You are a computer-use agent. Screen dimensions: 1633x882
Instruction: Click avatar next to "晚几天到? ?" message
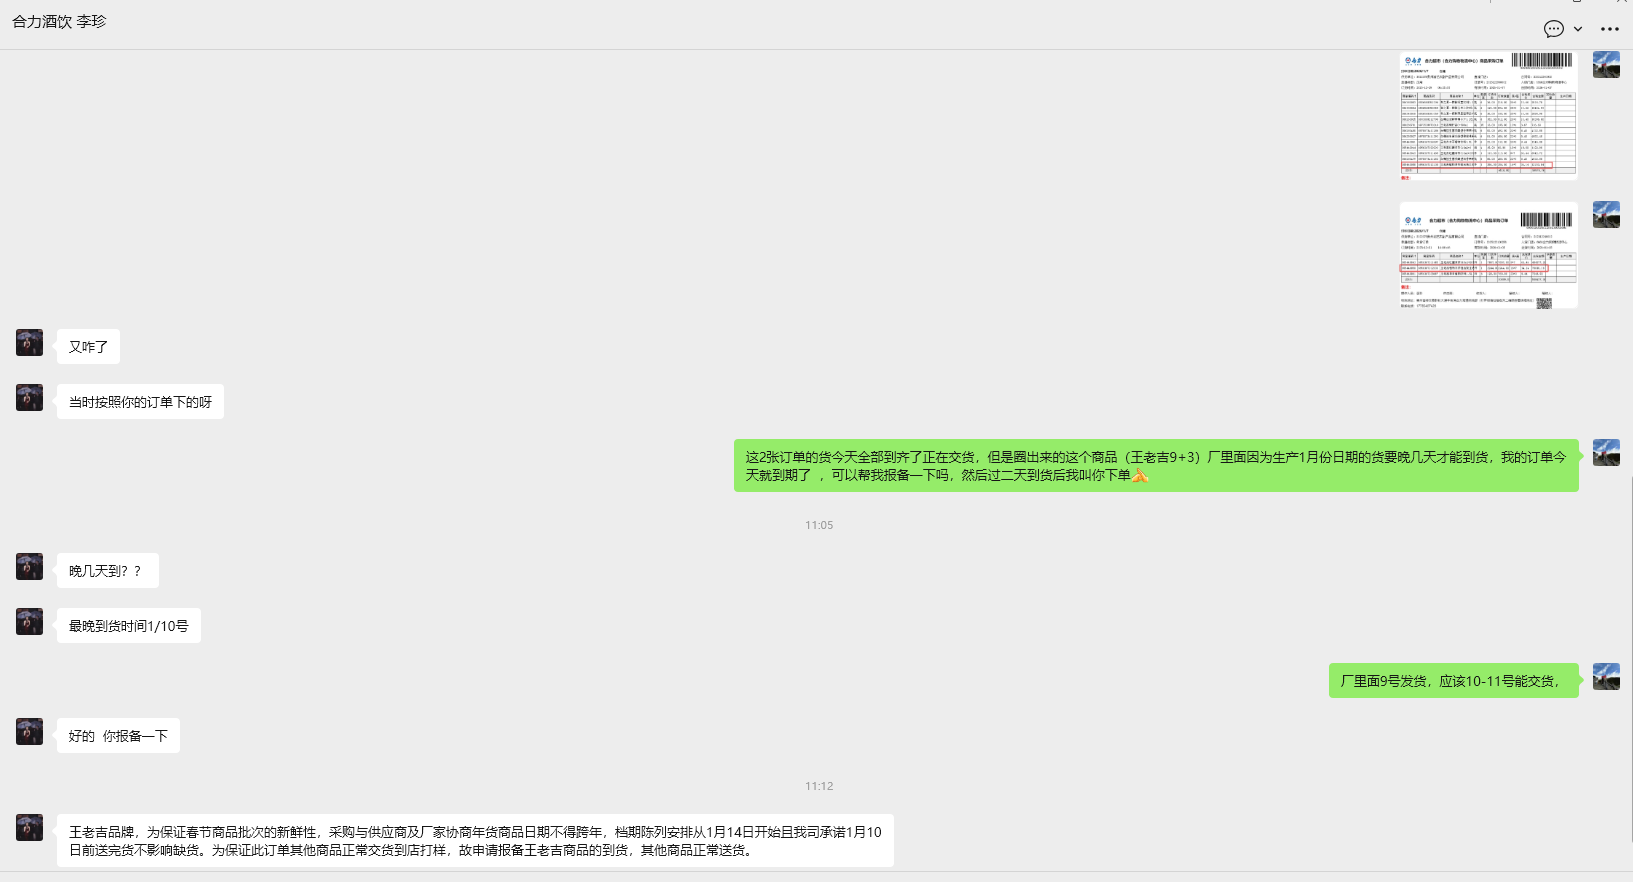(x=29, y=567)
